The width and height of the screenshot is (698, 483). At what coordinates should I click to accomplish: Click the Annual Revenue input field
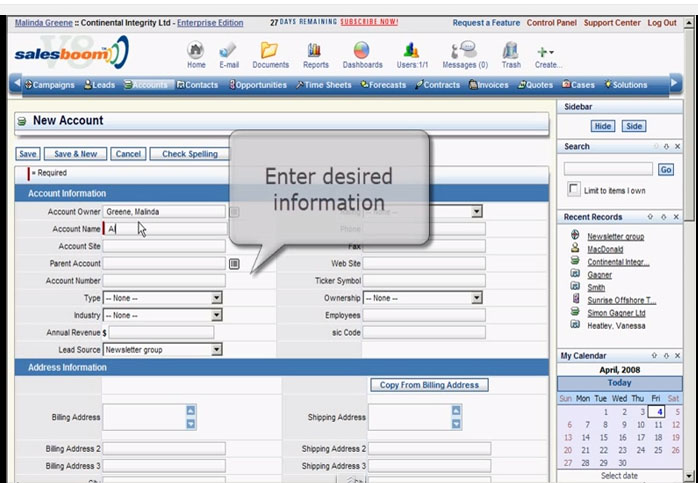[x=161, y=333]
